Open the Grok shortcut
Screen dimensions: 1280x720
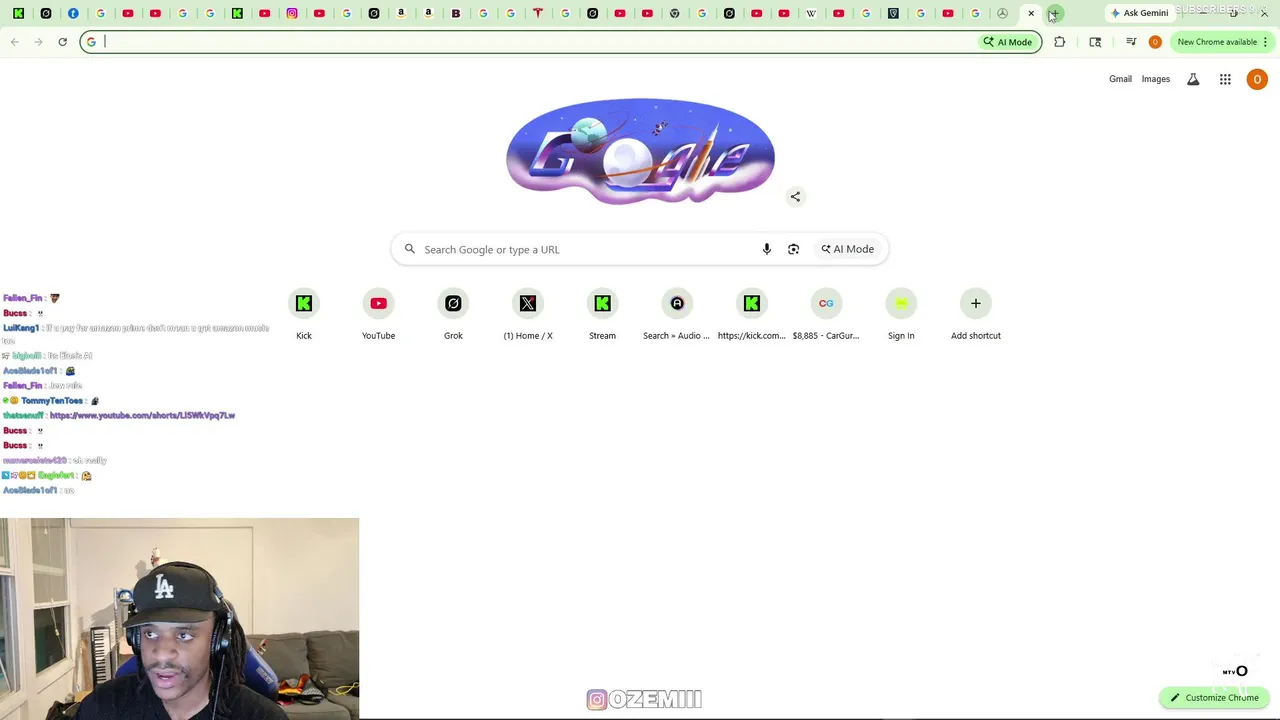pos(453,314)
